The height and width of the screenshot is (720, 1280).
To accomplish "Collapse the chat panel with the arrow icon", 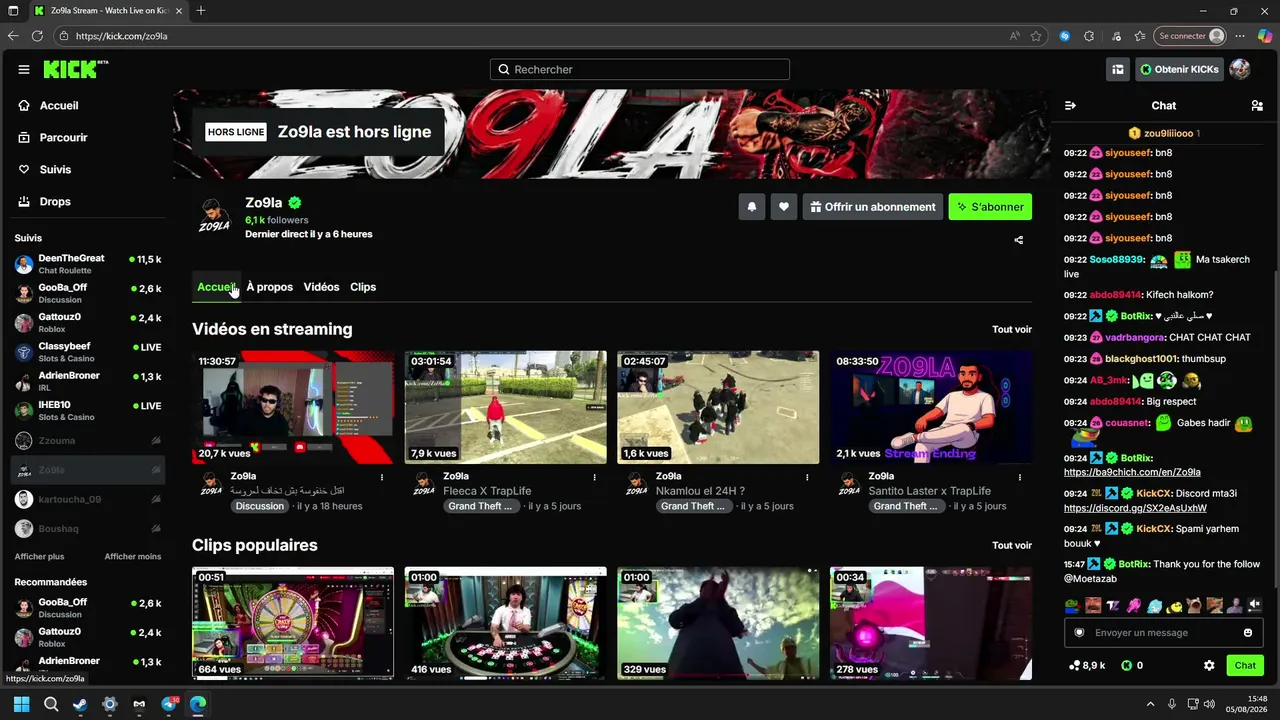I will tap(1070, 105).
